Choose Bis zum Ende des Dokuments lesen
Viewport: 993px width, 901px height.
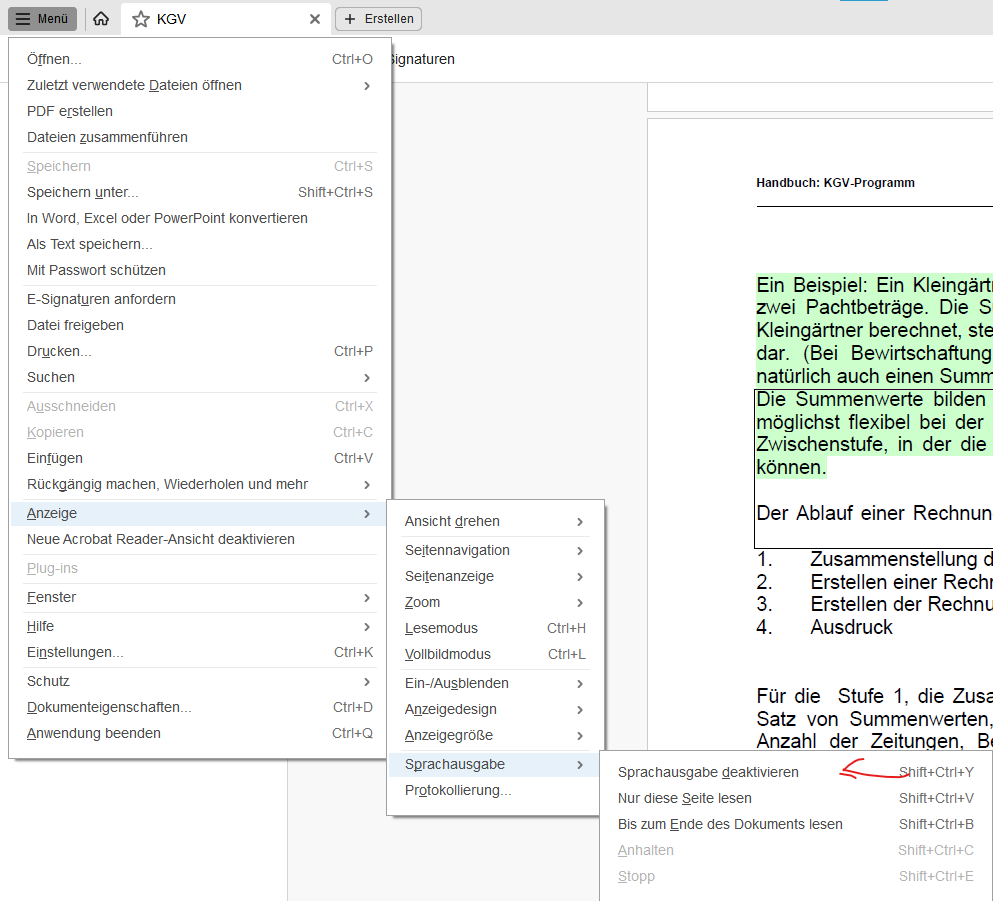click(796, 825)
